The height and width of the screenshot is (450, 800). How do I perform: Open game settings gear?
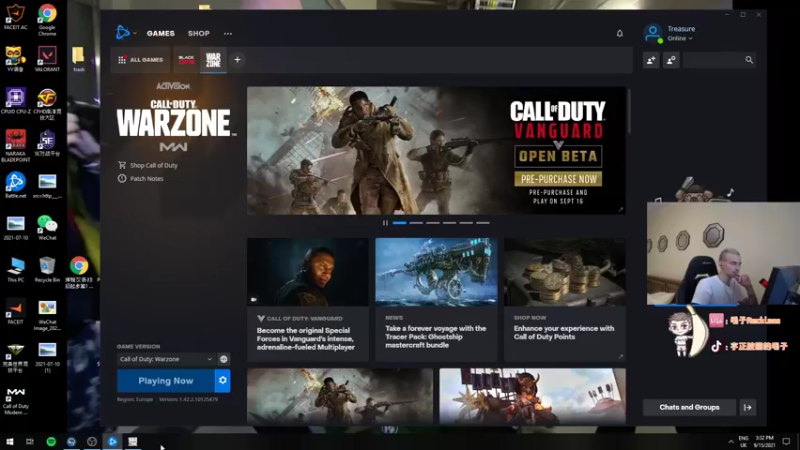pyautogui.click(x=223, y=381)
